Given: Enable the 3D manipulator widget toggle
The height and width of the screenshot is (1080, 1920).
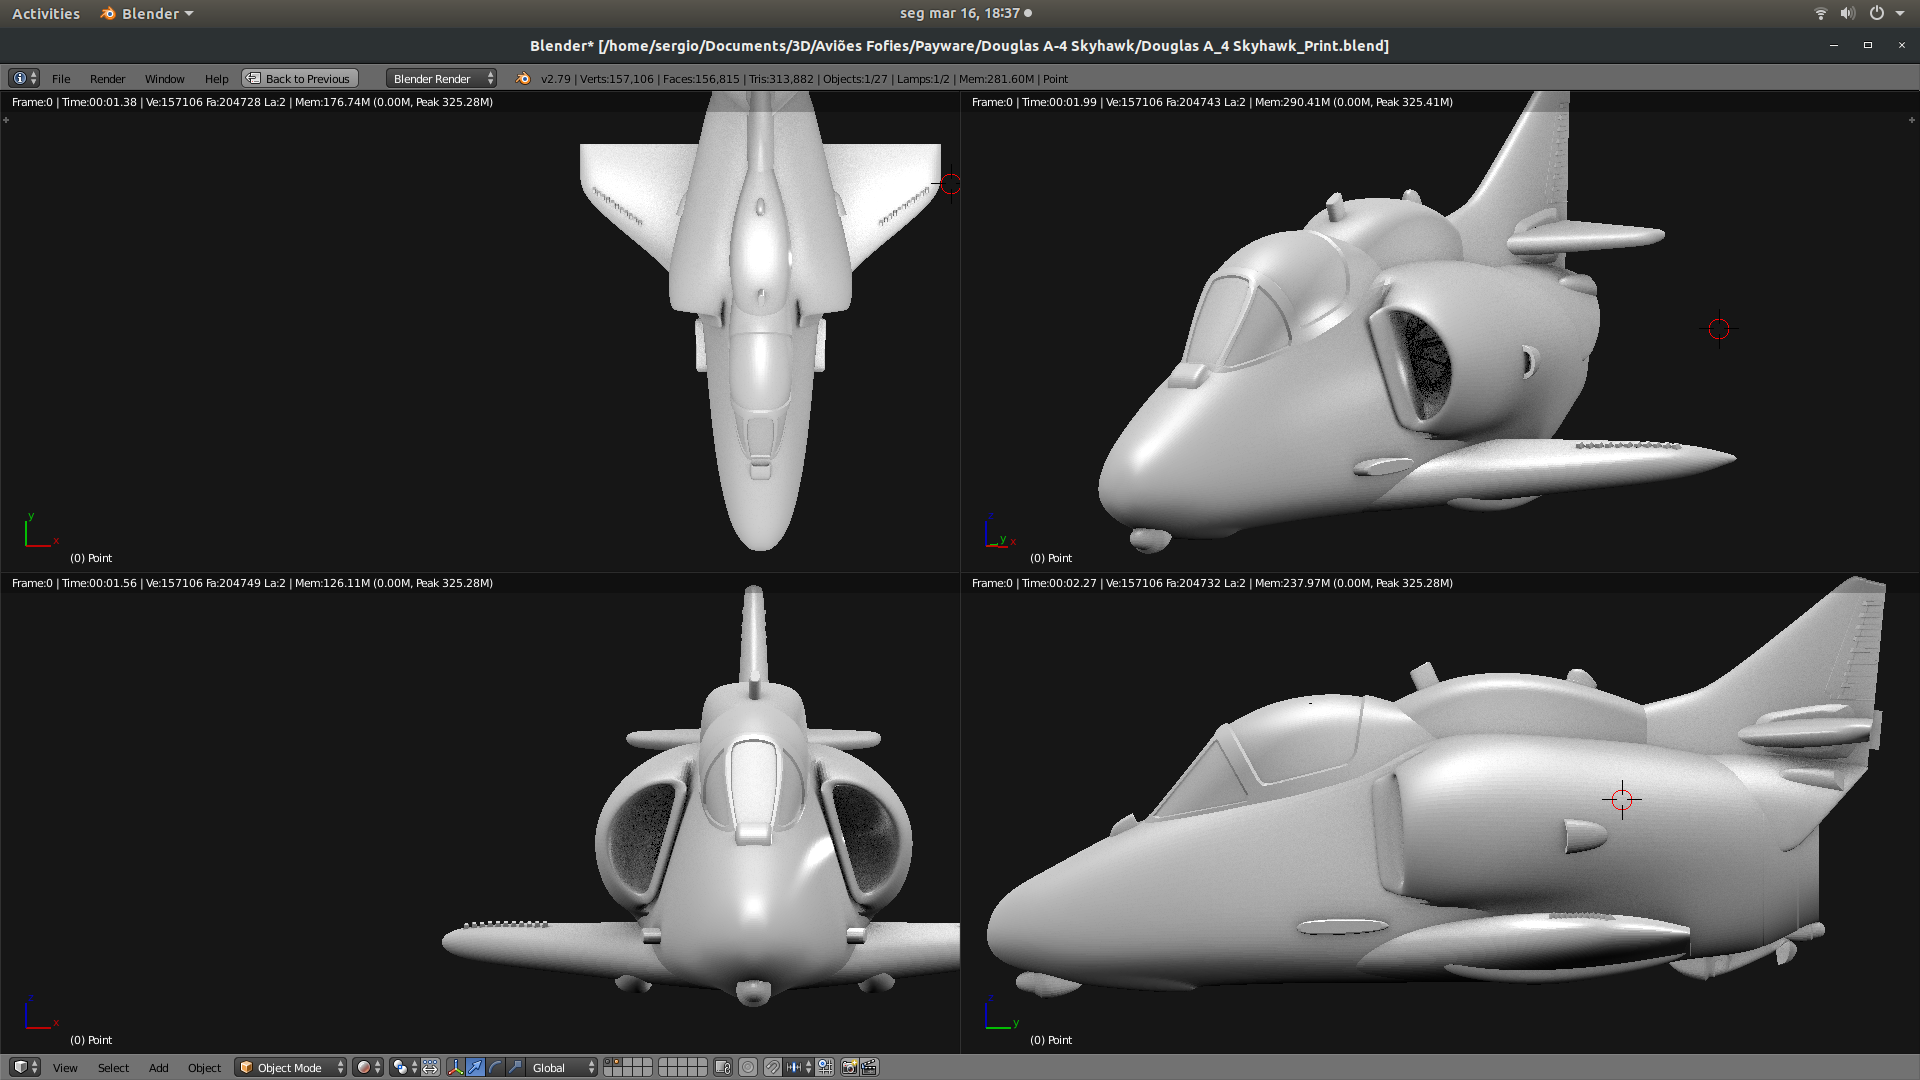Looking at the screenshot, I should (456, 1067).
